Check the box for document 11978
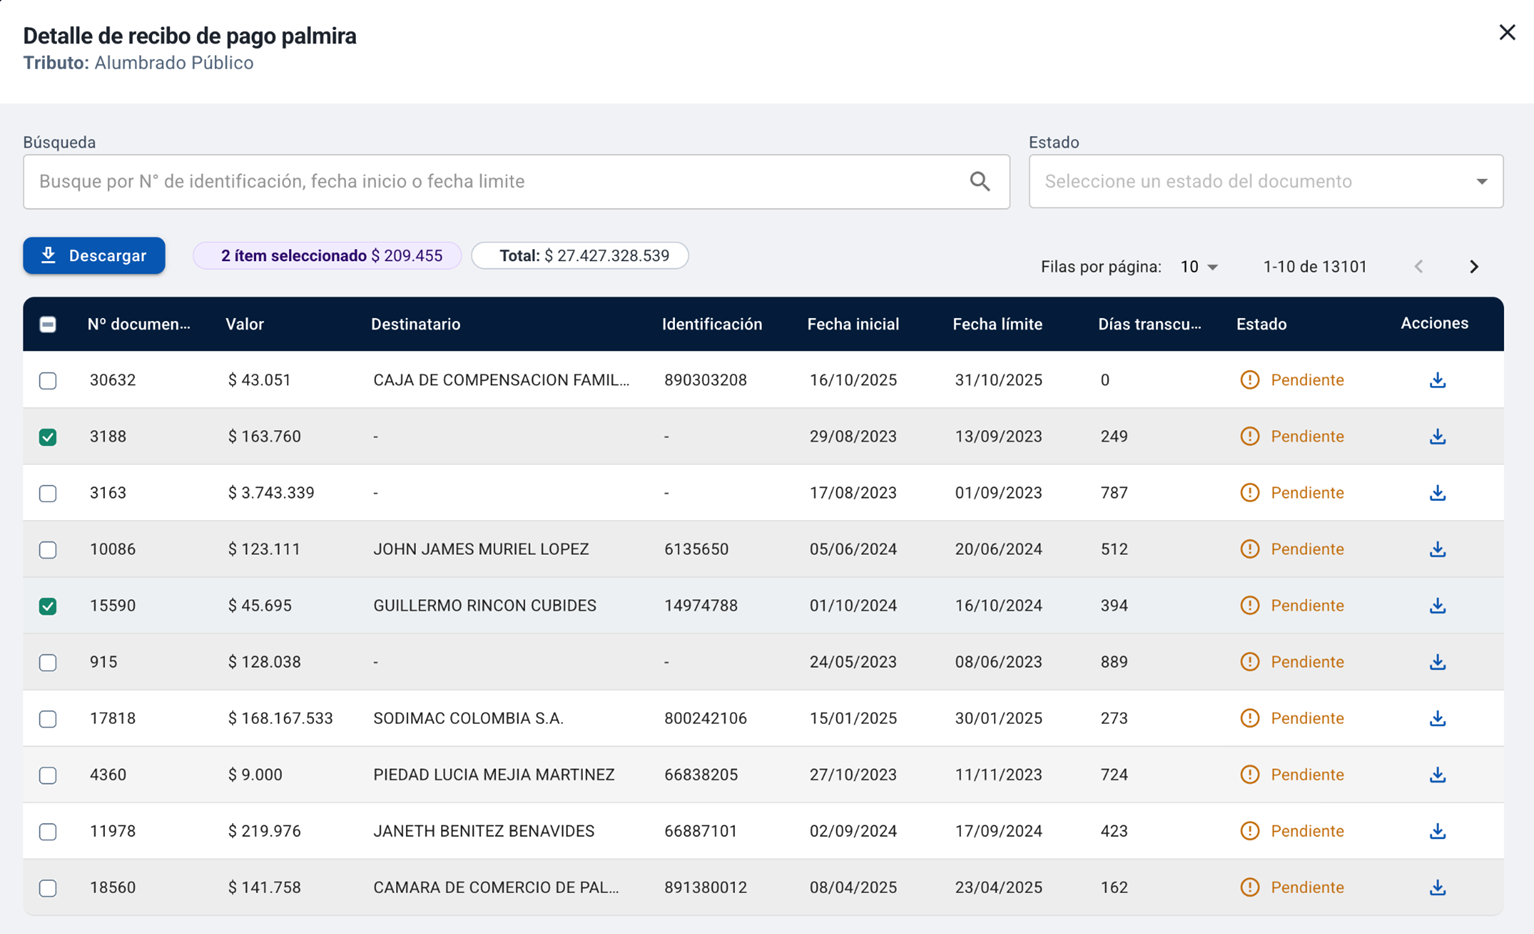The height and width of the screenshot is (934, 1534). [x=48, y=831]
